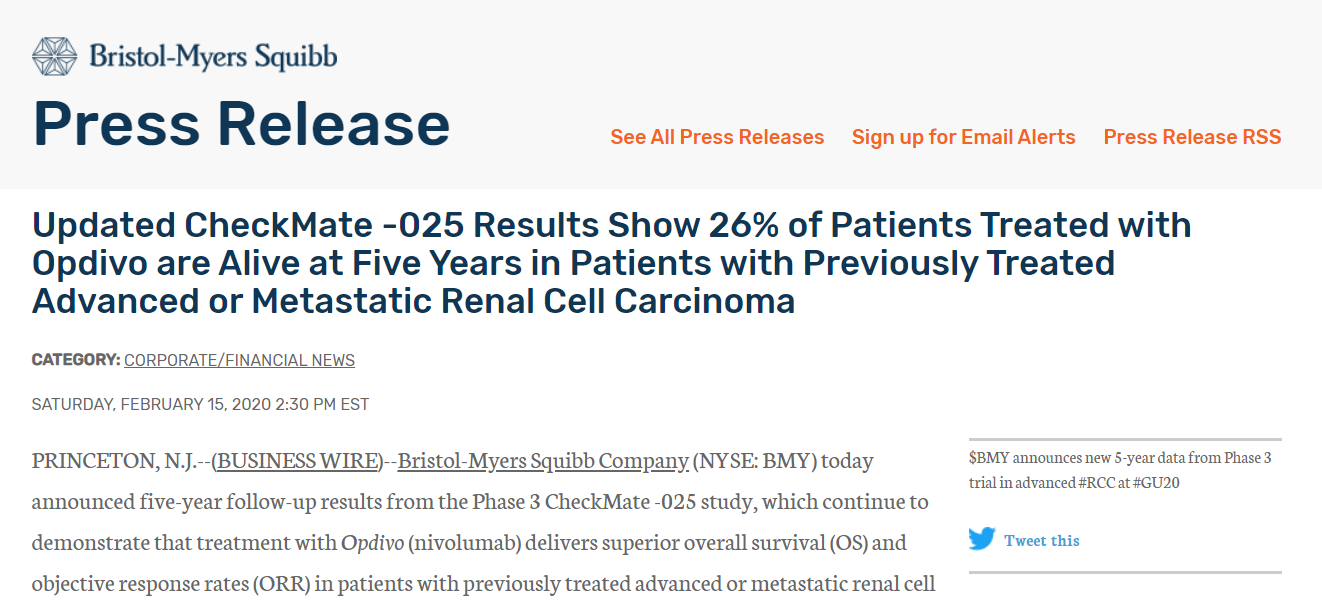1322x610 pixels.
Task: Open the See All Press Releases link
Action: click(x=717, y=137)
